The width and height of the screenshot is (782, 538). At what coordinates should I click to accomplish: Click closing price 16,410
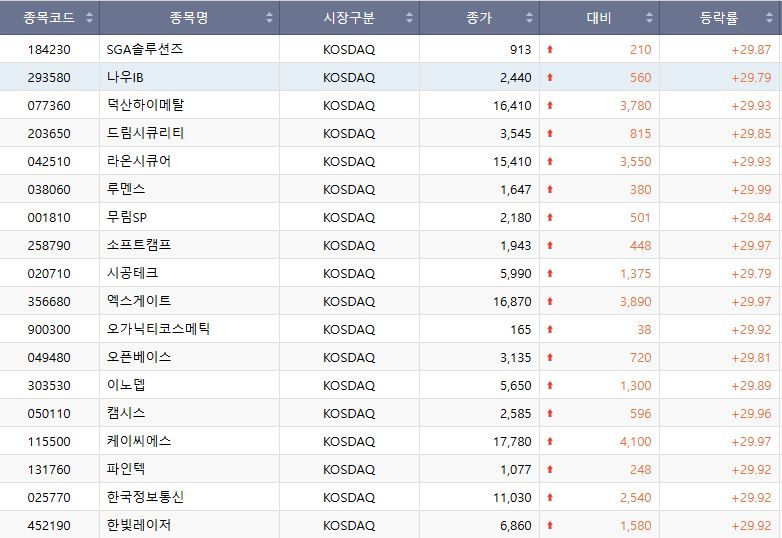pos(512,106)
